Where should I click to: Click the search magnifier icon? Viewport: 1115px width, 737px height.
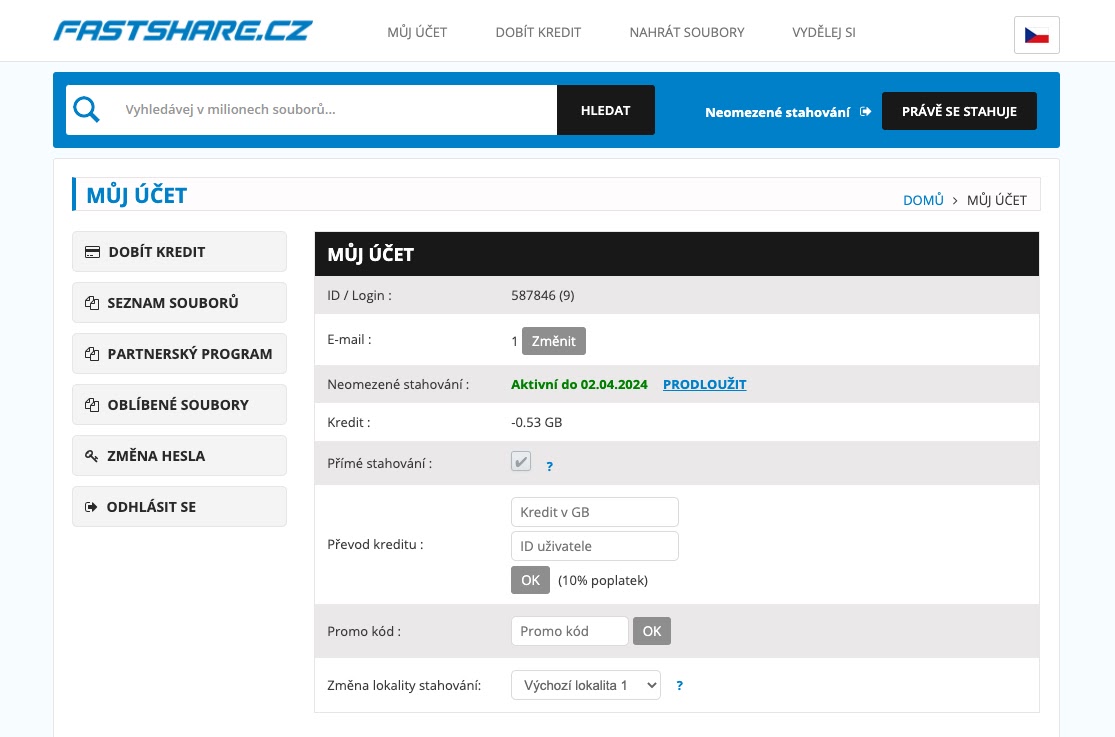coord(87,110)
